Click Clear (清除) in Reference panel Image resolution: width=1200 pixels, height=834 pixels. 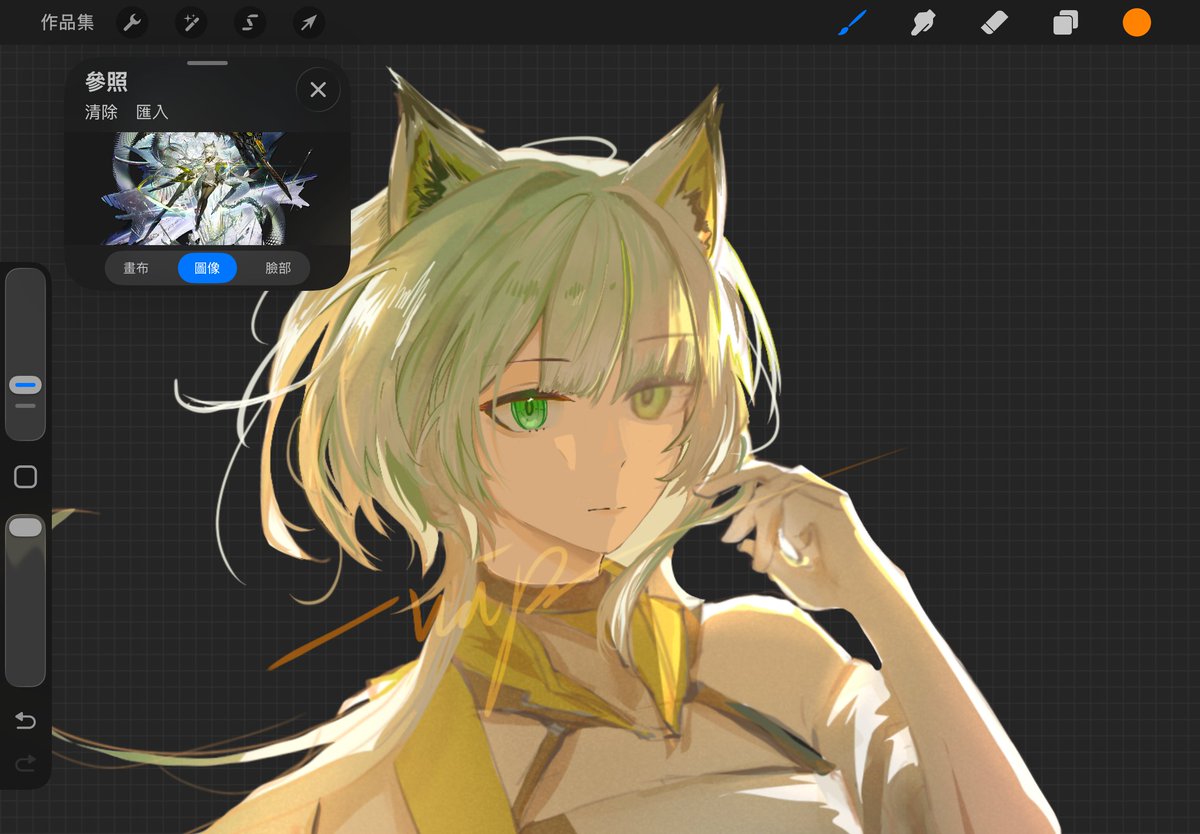tap(101, 112)
